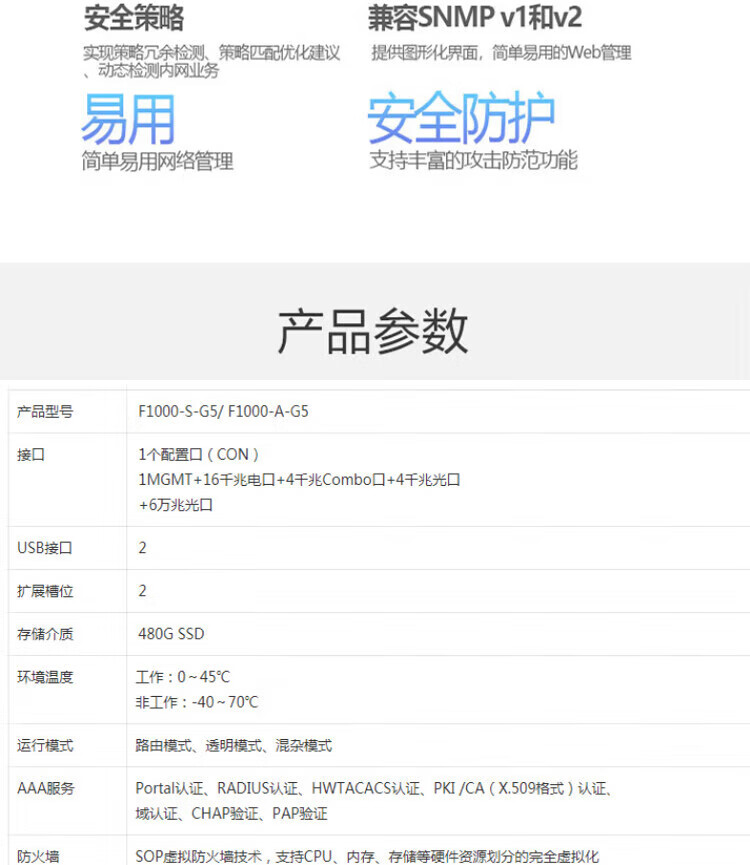
Task: Click the '简单易用网络管理' caption
Action: point(158,161)
